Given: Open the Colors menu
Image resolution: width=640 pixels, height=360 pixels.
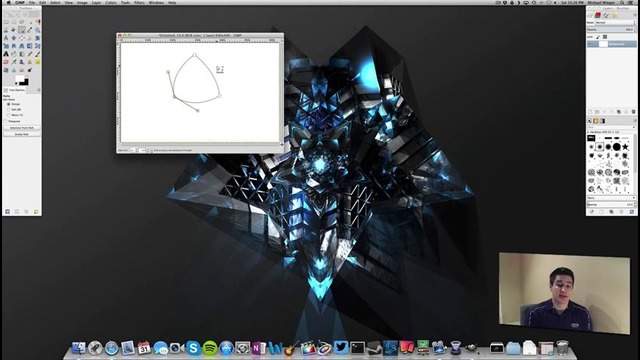Looking at the screenshot, I should [x=111, y=2].
